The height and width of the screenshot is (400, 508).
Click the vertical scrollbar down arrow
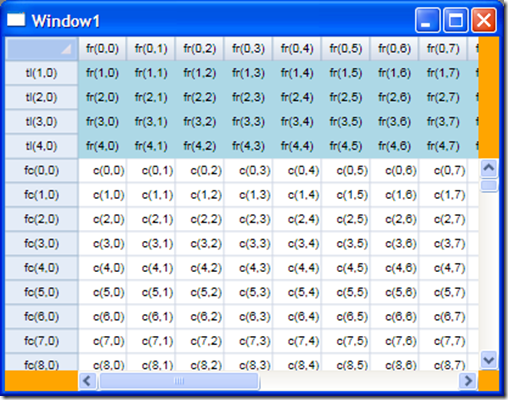[489, 360]
